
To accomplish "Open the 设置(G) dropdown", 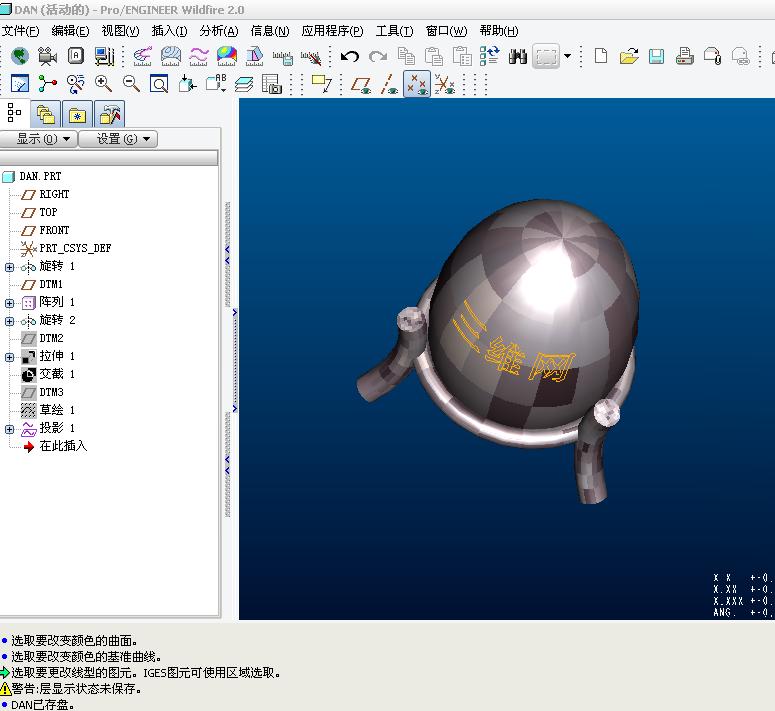I will pyautogui.click(x=118, y=139).
